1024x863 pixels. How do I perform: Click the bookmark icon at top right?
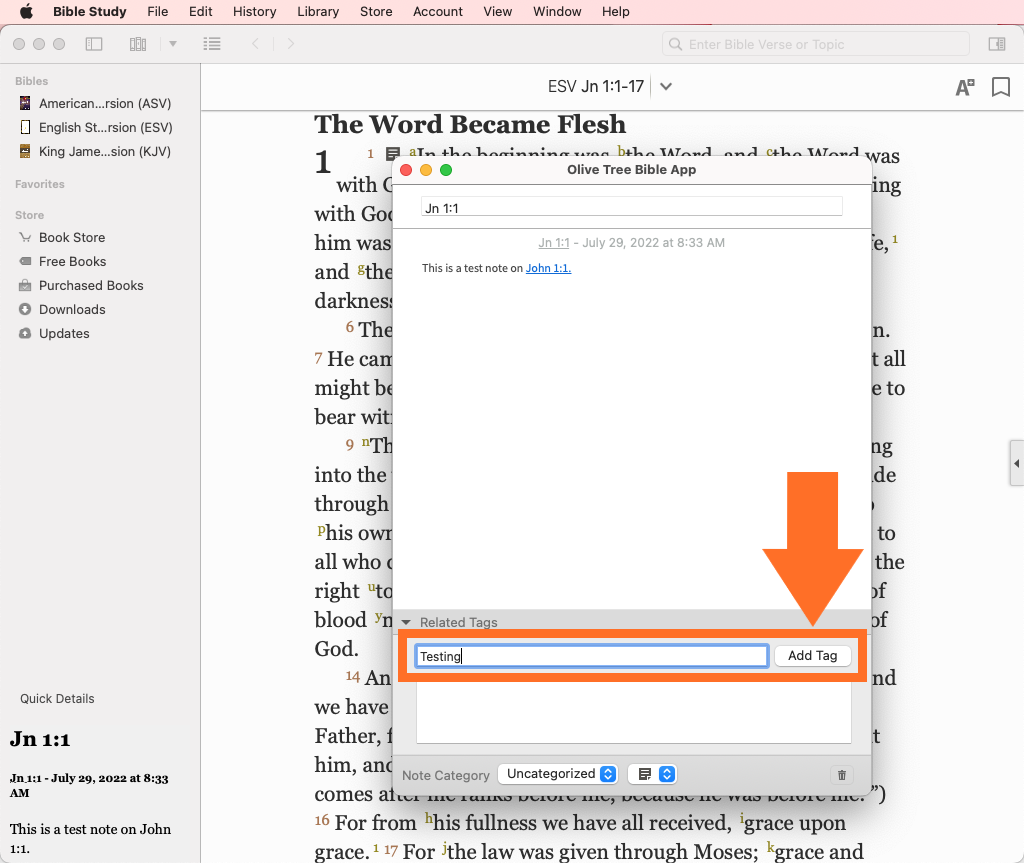1000,87
